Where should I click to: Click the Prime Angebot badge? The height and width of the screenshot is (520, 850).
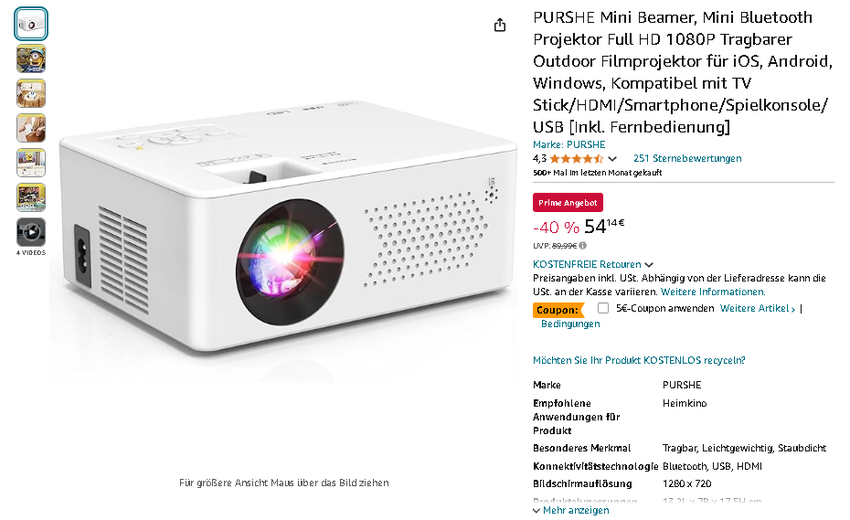coord(568,203)
